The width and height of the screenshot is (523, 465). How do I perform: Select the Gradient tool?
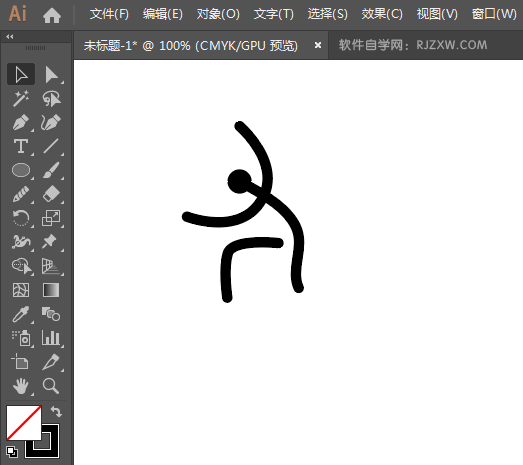pyautogui.click(x=51, y=290)
